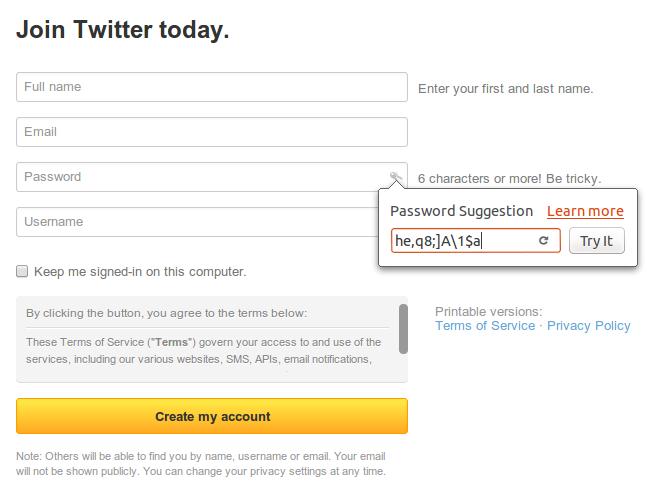Click inside the suggested password text box
Viewport: 655px width, 490px height.
[464, 241]
